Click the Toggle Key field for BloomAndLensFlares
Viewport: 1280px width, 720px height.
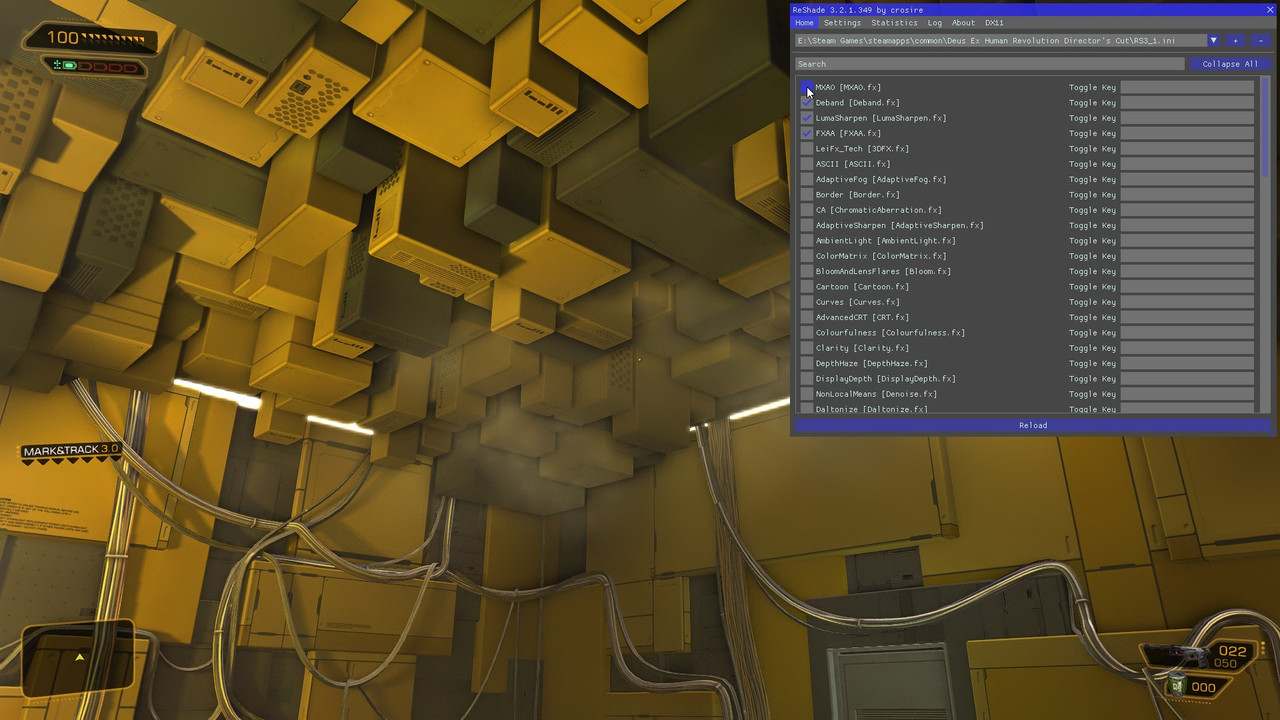coord(1187,271)
